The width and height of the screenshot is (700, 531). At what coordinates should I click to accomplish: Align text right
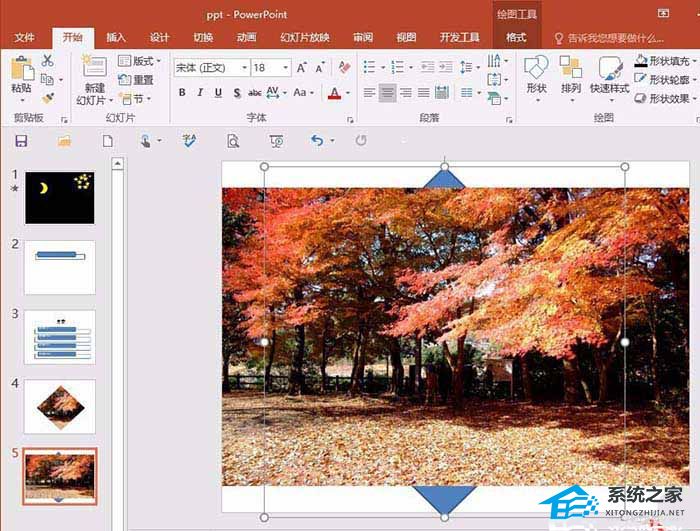(406, 93)
